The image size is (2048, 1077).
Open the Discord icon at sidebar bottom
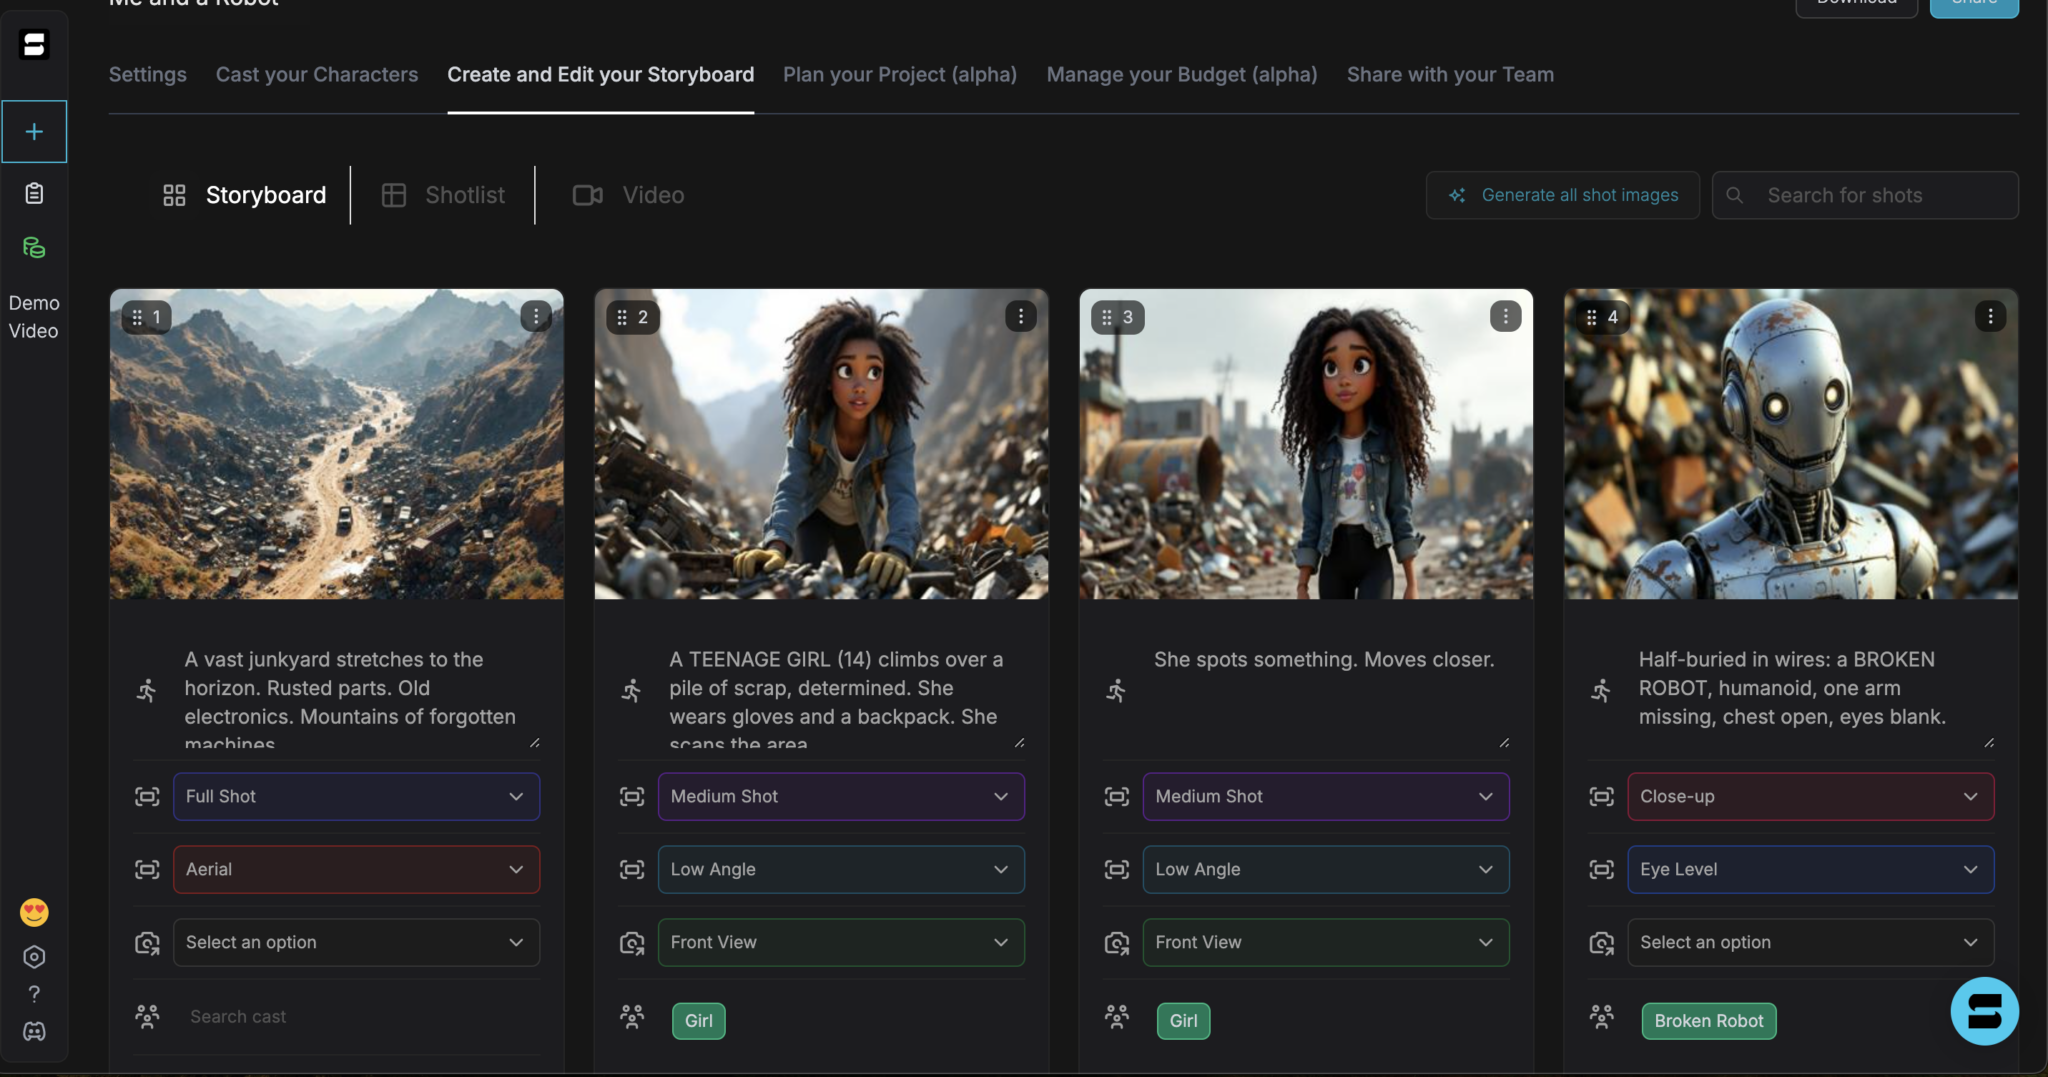click(x=34, y=1031)
